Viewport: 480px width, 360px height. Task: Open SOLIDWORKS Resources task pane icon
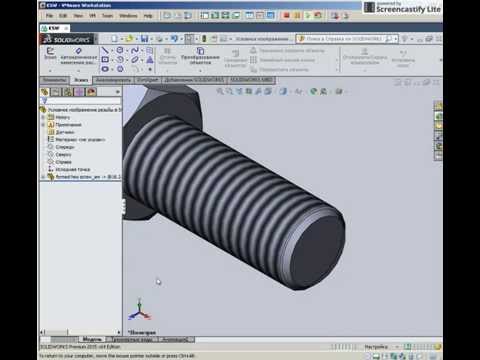pos(438,106)
